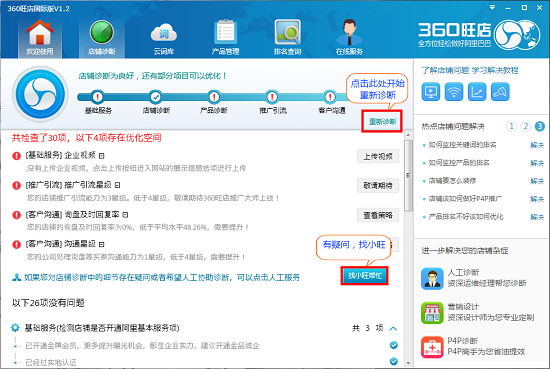Select the 店铺诊断 step check marker
Screen dimensions: 550x369
pos(155,96)
